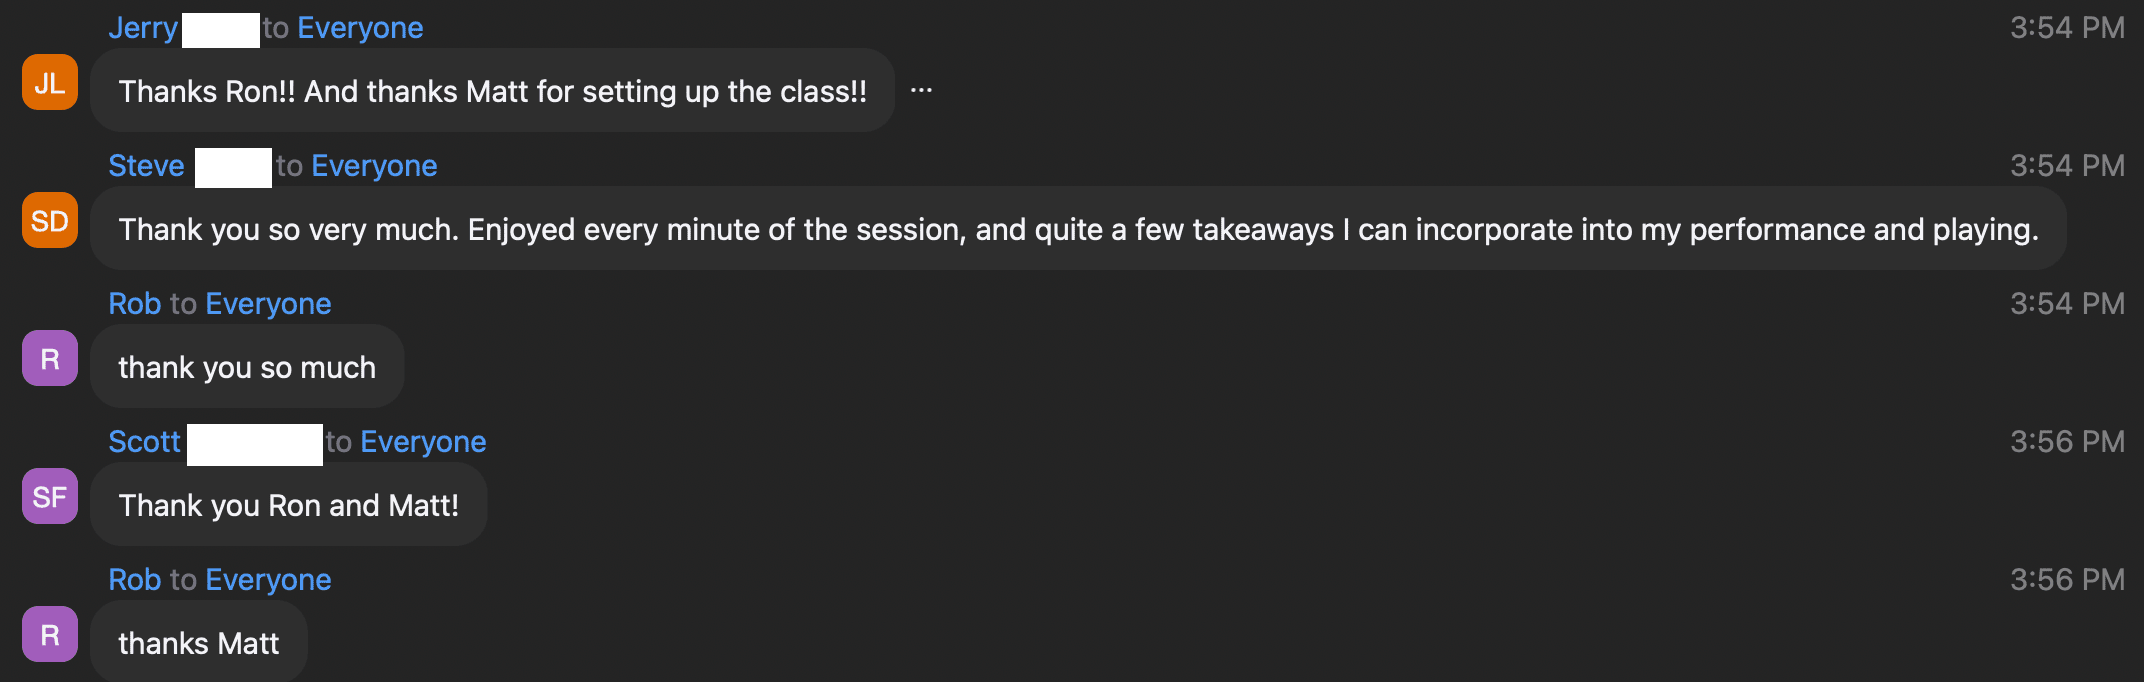Click Rob's name above "thank you so much"
Image resolution: width=2144 pixels, height=682 pixels.
click(134, 304)
